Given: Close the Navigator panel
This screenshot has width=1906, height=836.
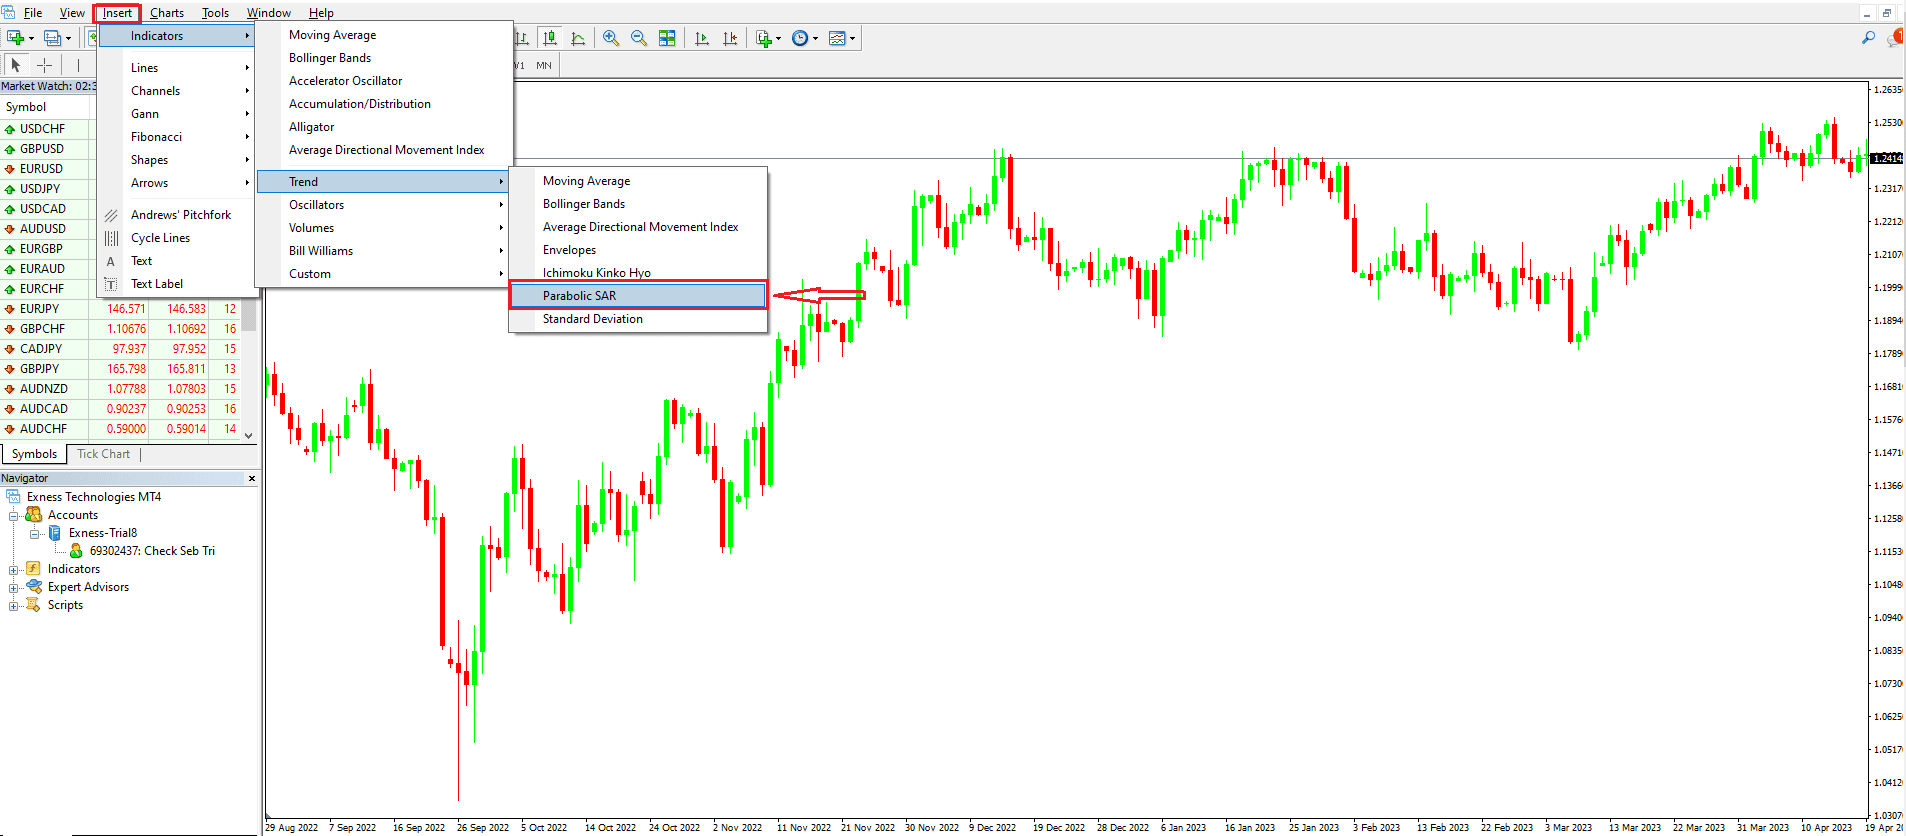Looking at the screenshot, I should [x=252, y=478].
